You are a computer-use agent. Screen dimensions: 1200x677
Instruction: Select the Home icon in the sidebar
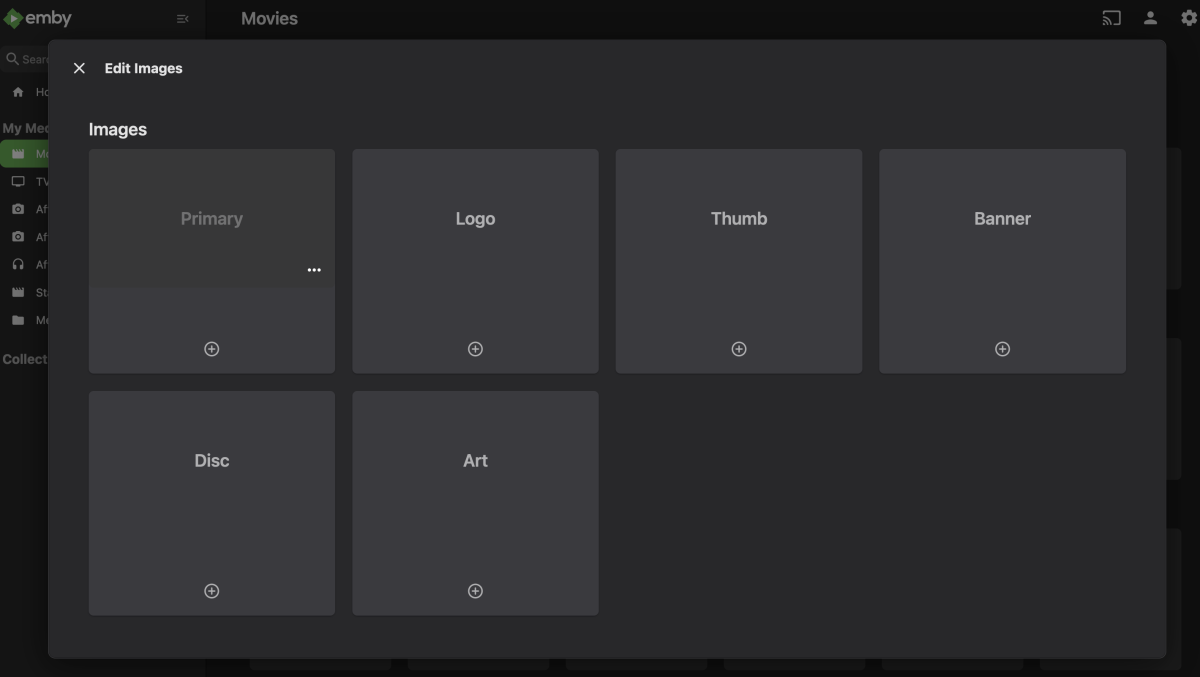[x=19, y=91]
